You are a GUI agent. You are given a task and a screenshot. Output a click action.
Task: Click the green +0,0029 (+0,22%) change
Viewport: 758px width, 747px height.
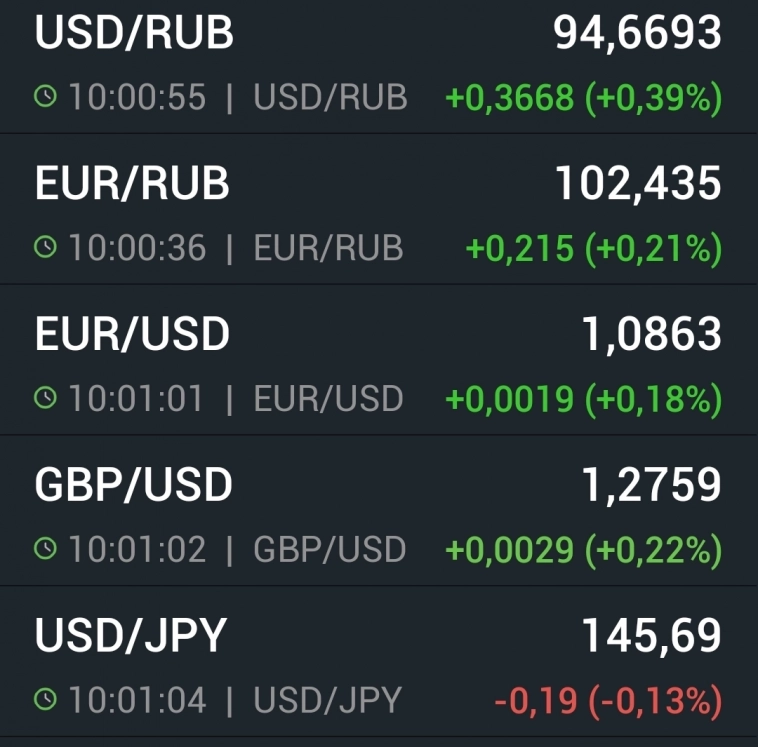(583, 549)
